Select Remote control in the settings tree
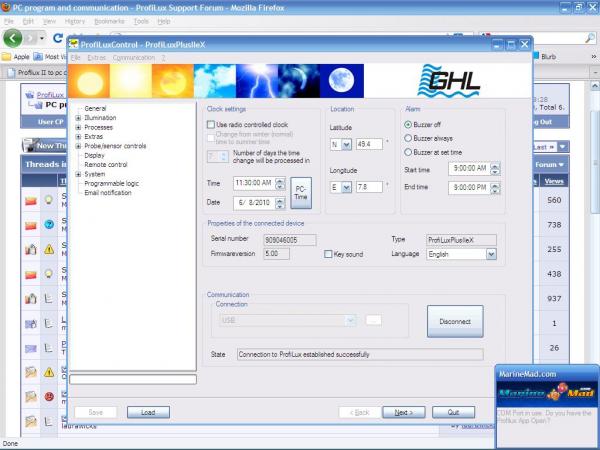The width and height of the screenshot is (600, 450). click(106, 165)
